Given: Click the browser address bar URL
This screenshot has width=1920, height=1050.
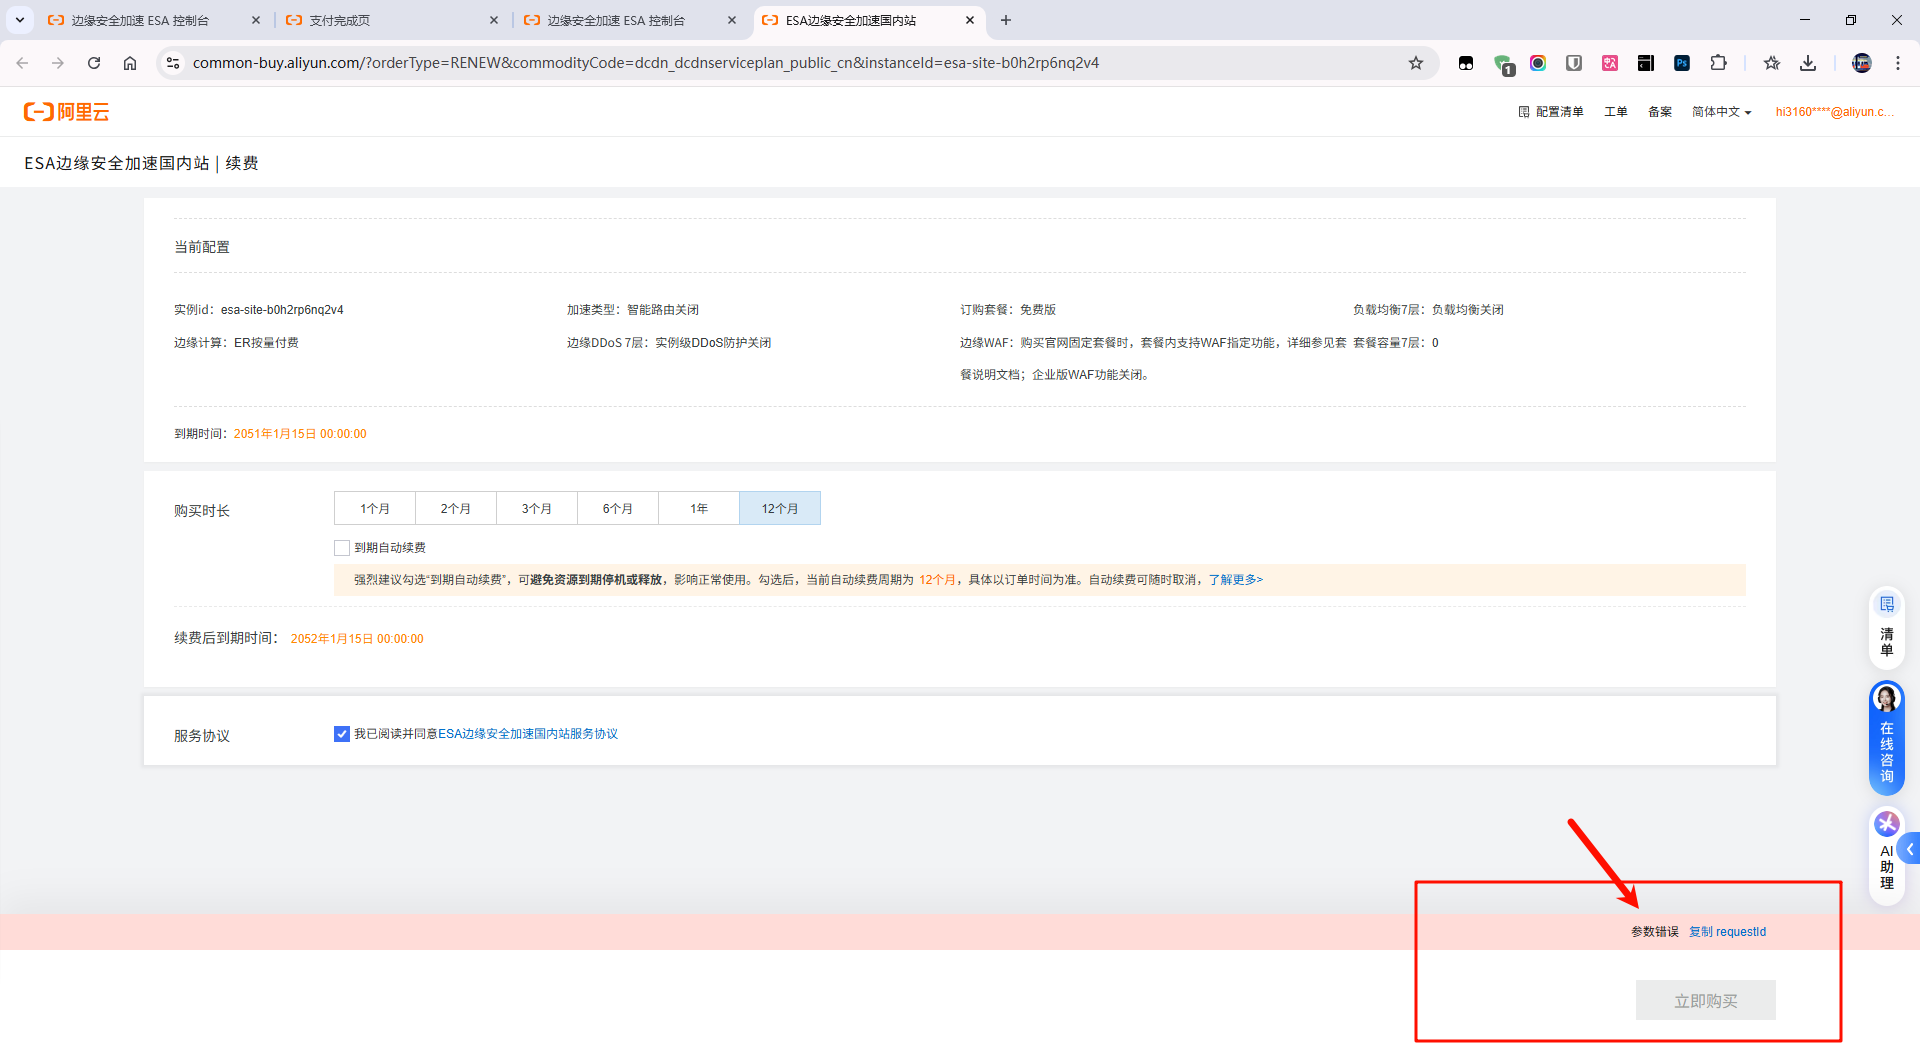Looking at the screenshot, I should click(645, 63).
